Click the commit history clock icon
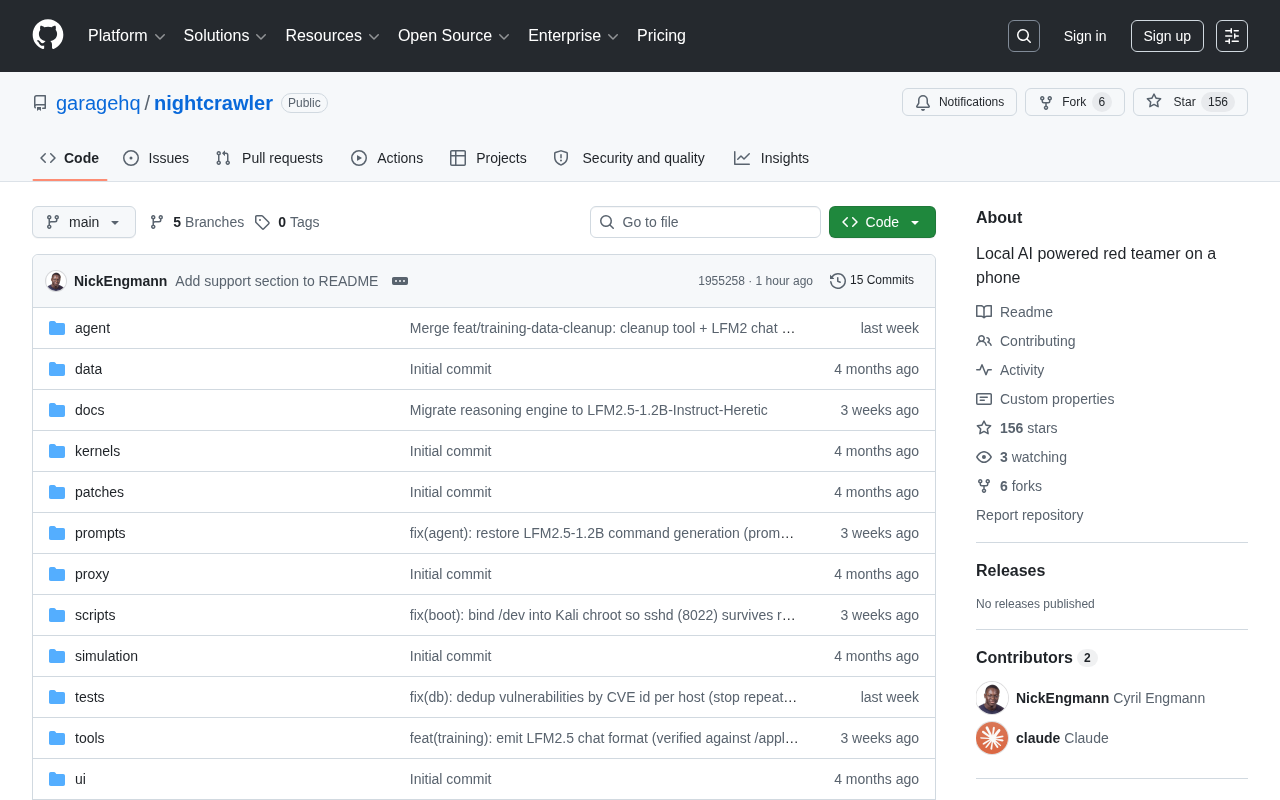 [838, 281]
